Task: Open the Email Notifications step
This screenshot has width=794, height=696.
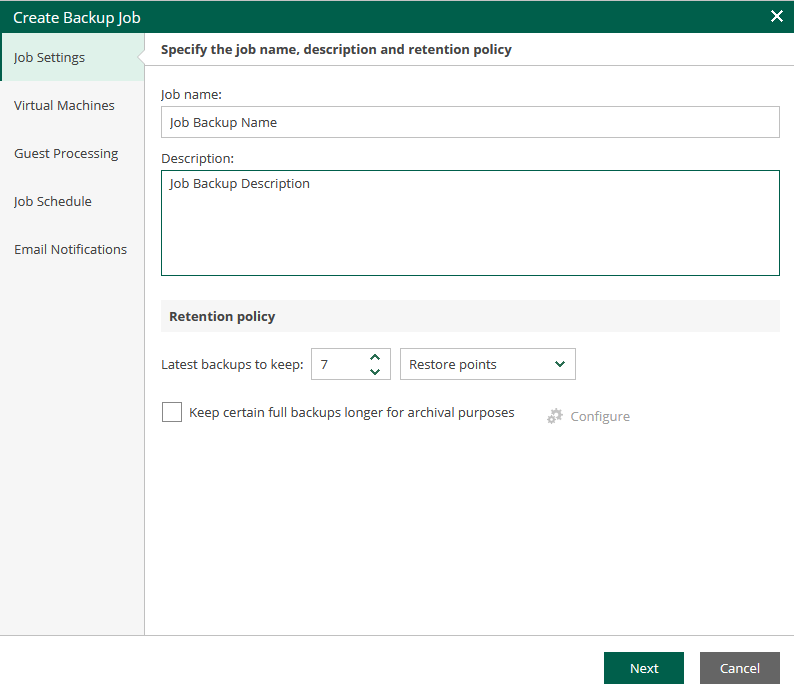Action: [x=70, y=249]
